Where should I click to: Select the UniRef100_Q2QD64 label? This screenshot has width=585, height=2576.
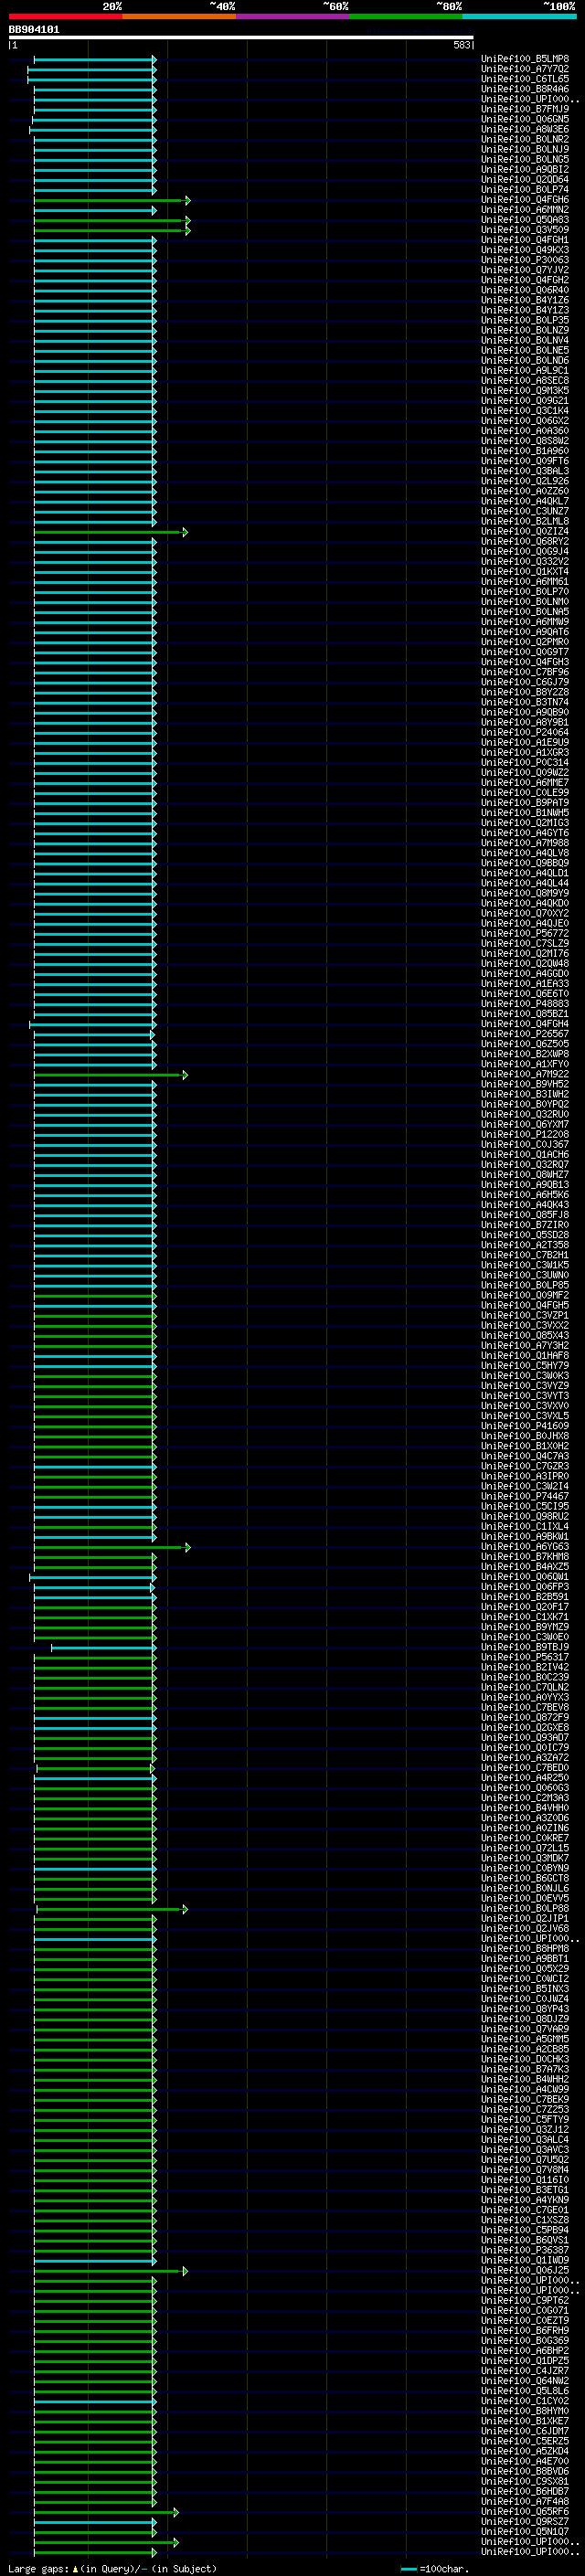point(525,179)
